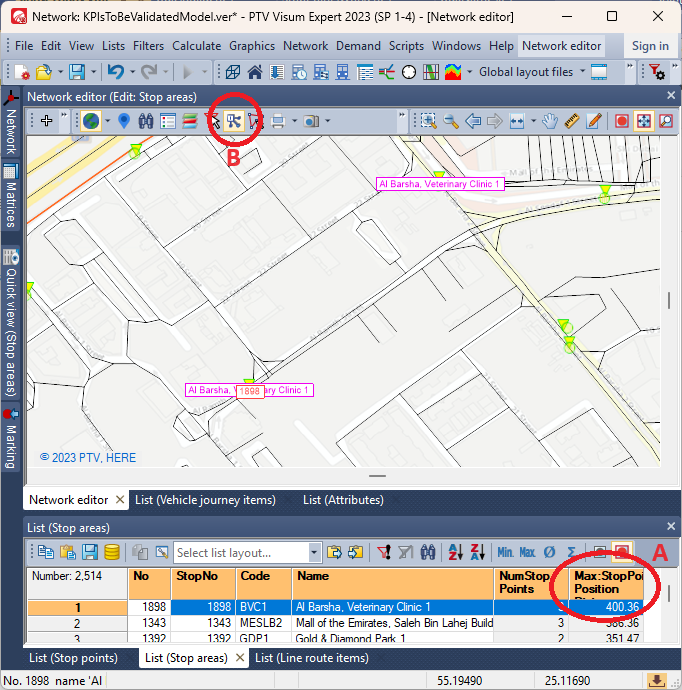682x690 pixels.
Task: Toggle the filter icon in list toolbar
Action: 383,552
